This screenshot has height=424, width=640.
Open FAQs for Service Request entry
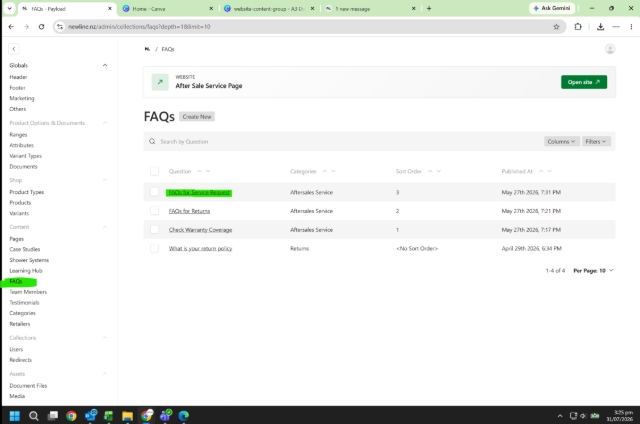coord(199,193)
